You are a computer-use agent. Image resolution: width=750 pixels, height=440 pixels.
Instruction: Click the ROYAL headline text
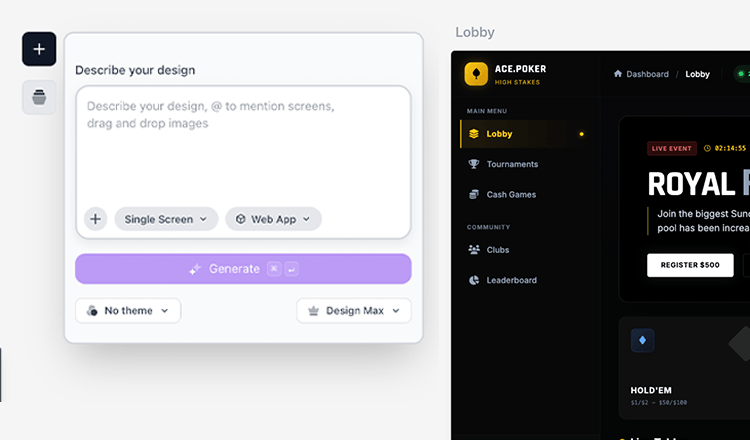pos(691,185)
